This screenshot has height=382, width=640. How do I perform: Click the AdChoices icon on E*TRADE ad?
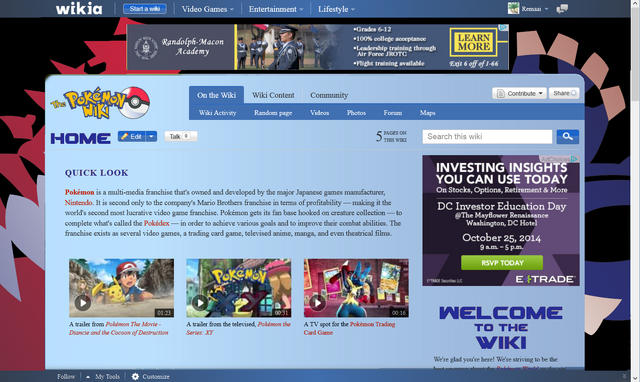tap(574, 159)
